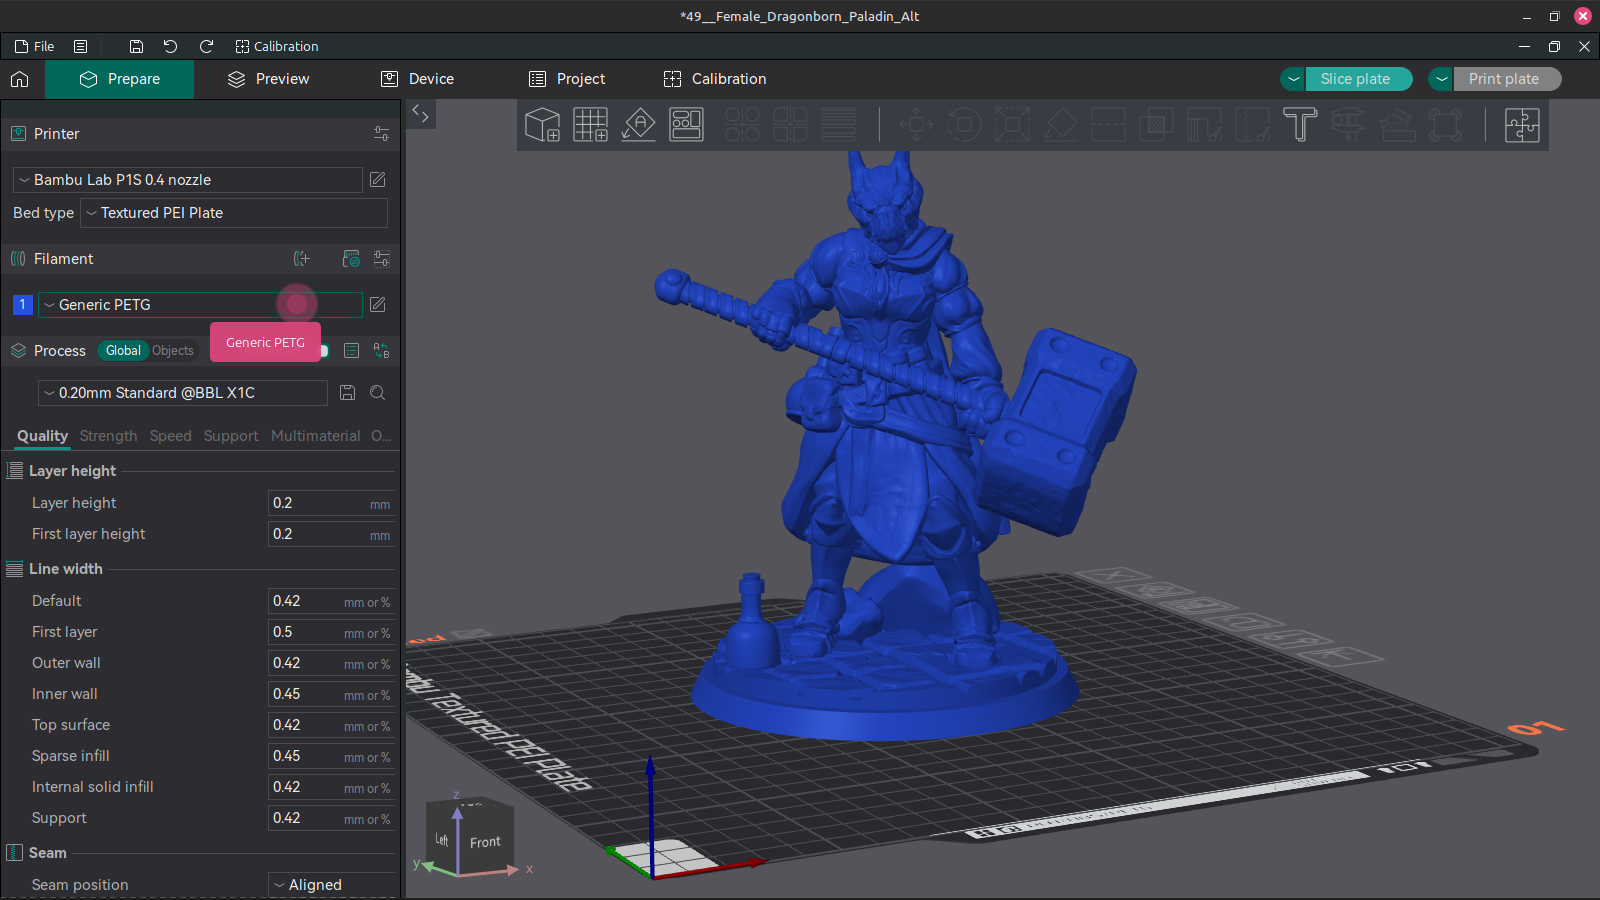1600x900 pixels.
Task: Select the Rotate tool
Action: coord(964,125)
